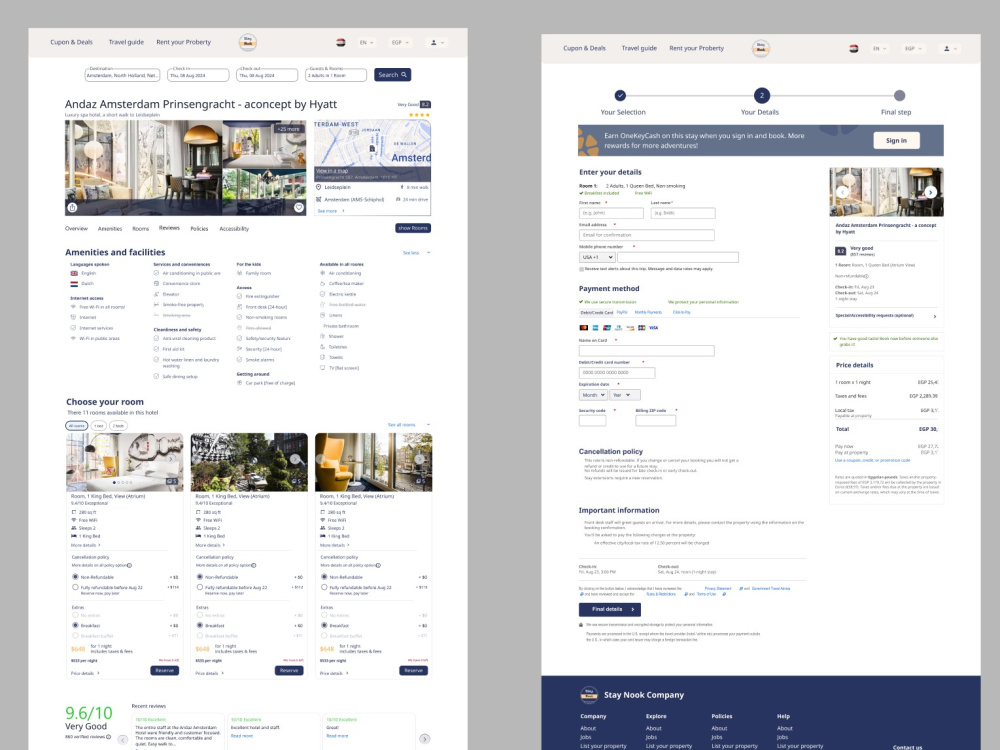Click heart favorite icon on hotel photo
This screenshot has height=750, width=1000.
pyautogui.click(x=298, y=207)
